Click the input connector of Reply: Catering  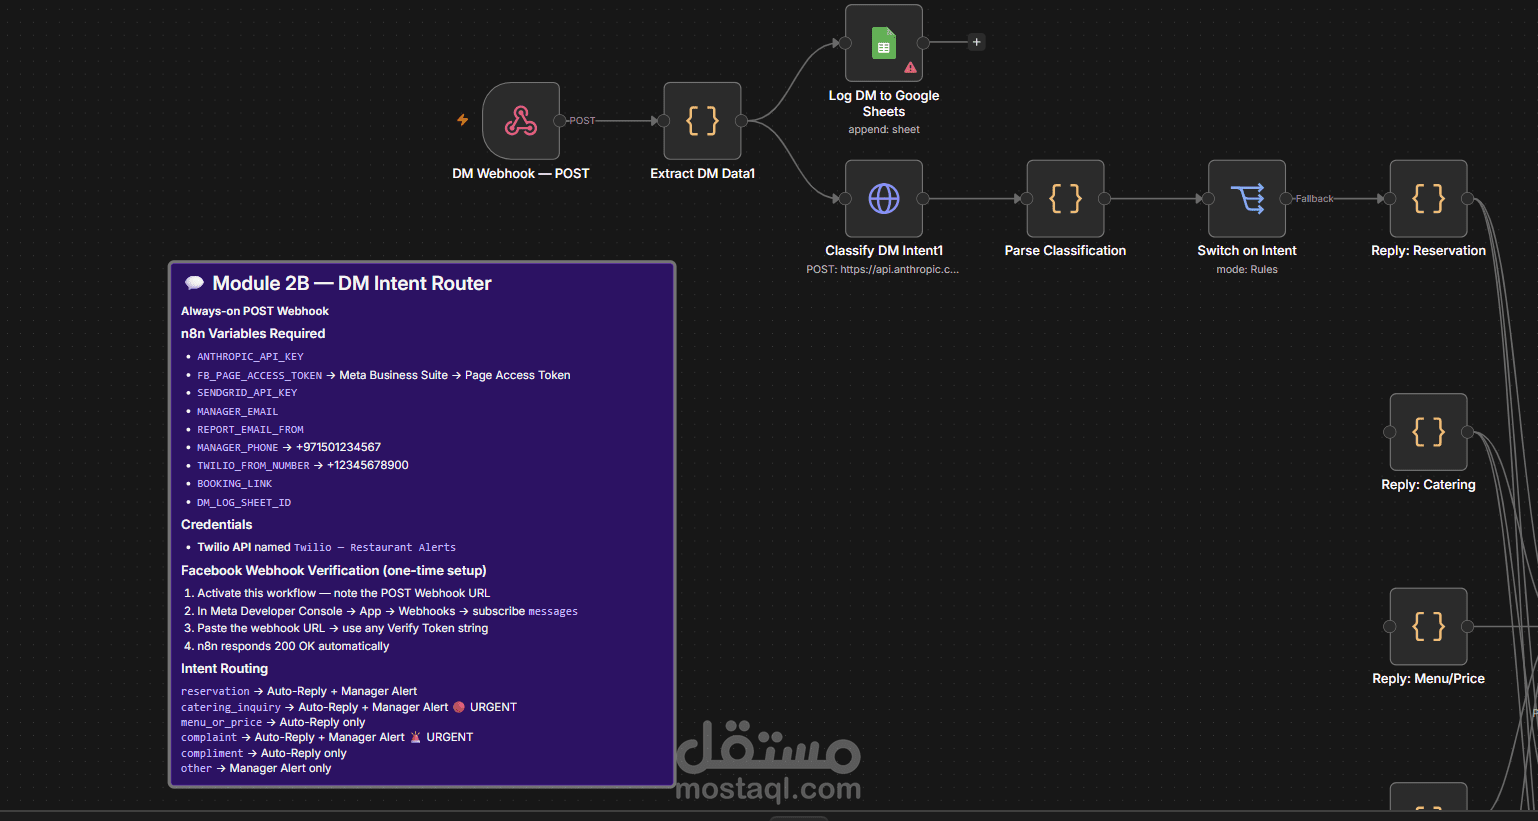coord(1390,432)
